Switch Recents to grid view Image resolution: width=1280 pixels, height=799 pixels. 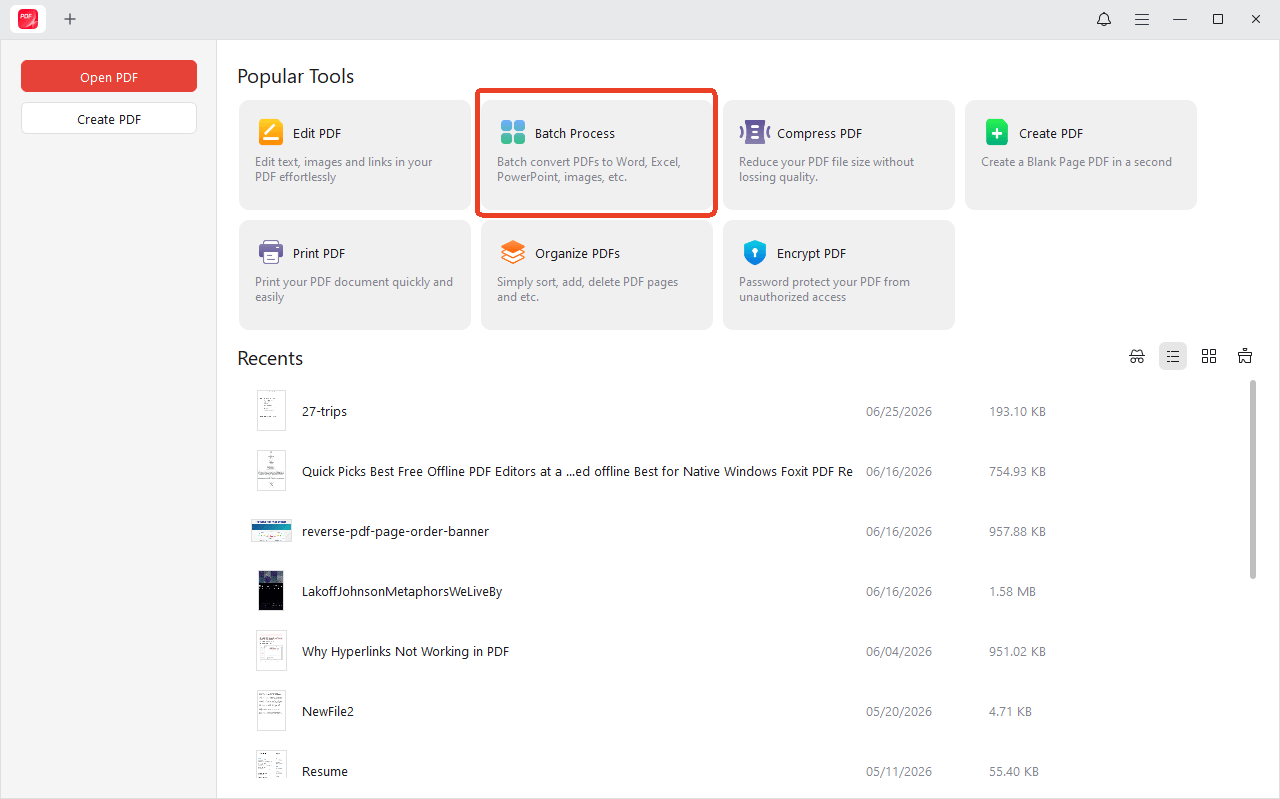pos(1209,356)
